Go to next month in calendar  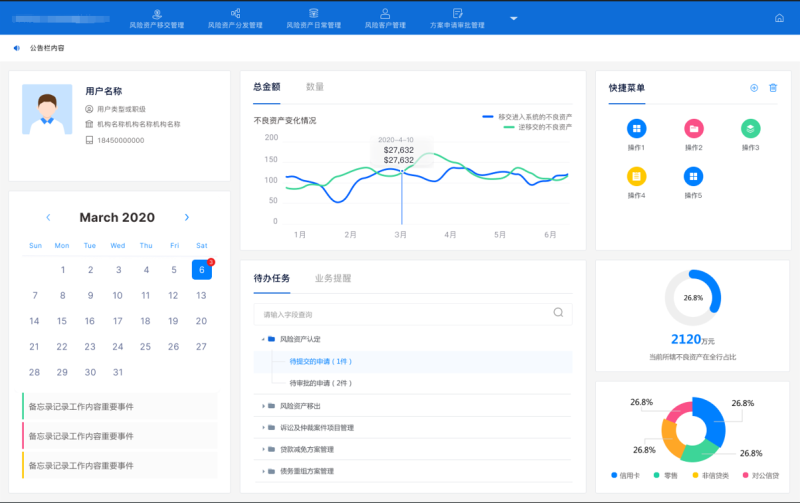point(187,217)
